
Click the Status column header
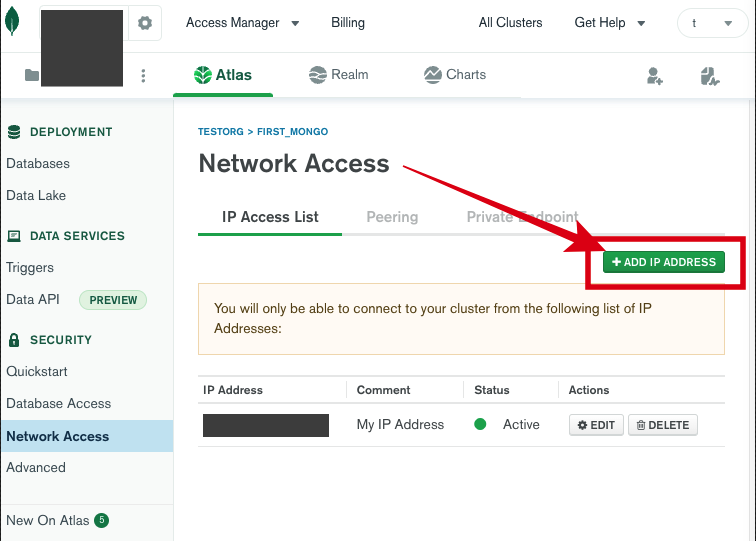click(x=492, y=390)
